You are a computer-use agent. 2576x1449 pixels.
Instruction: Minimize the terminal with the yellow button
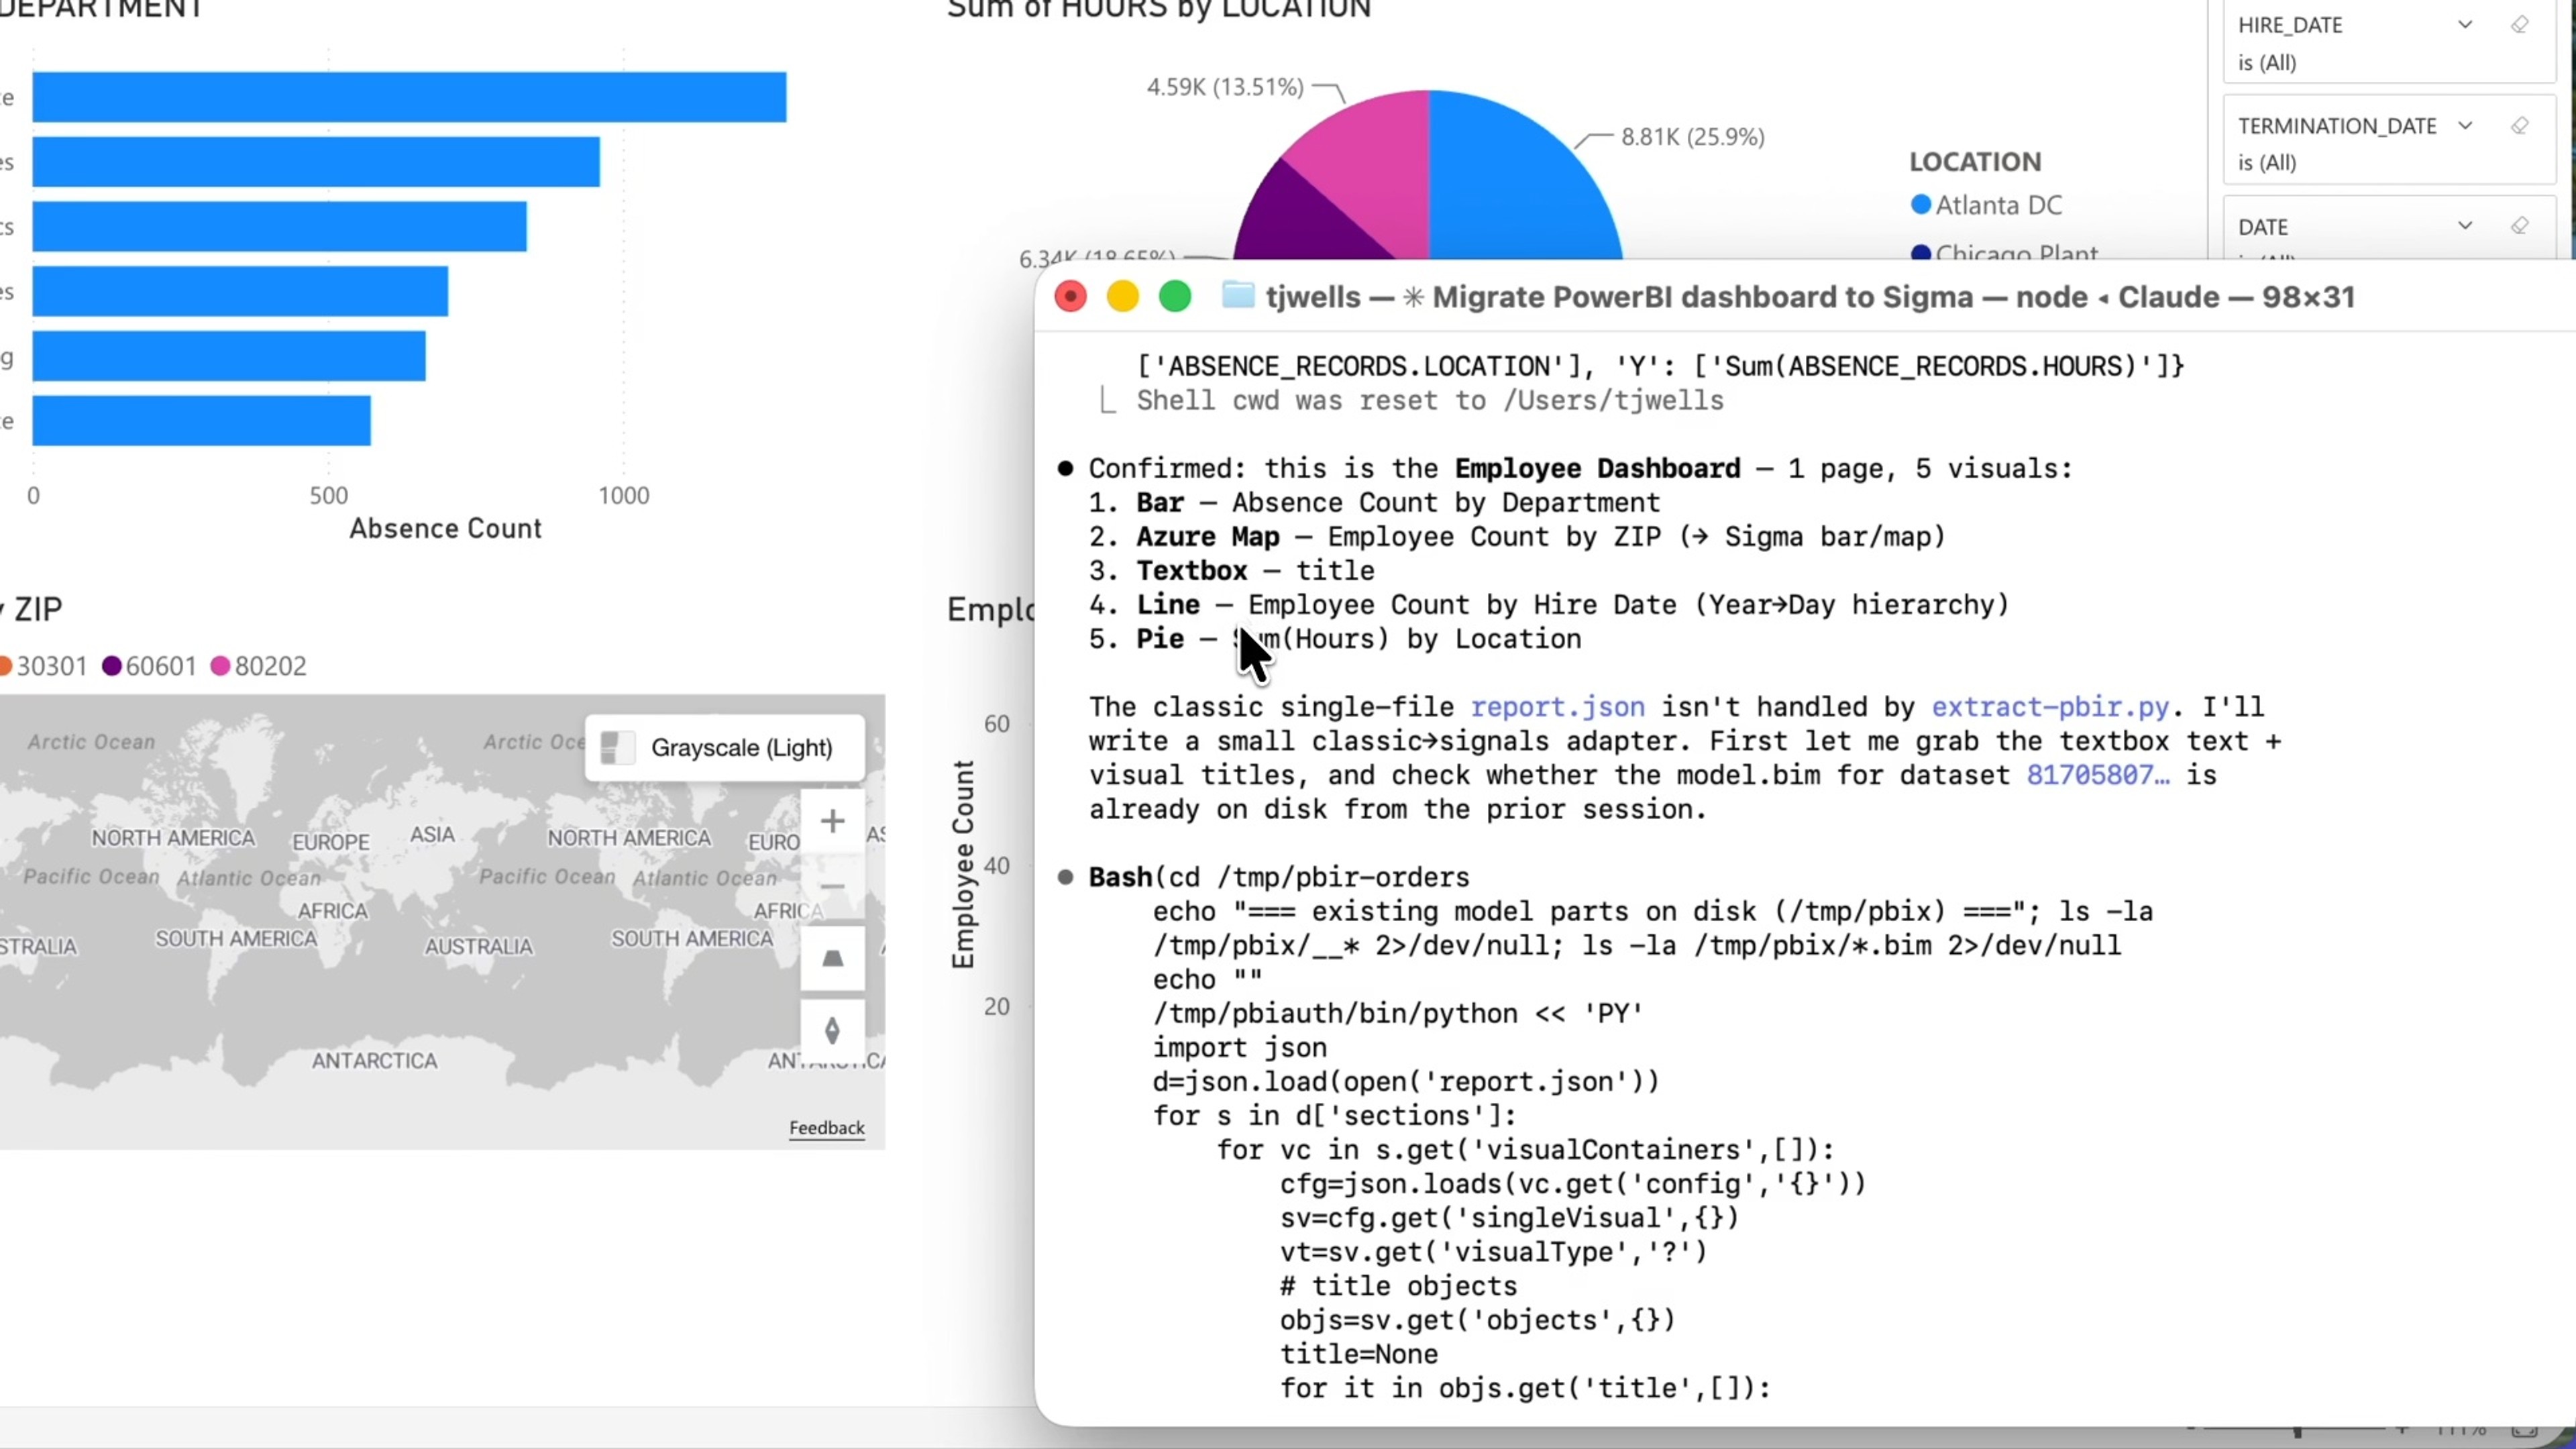click(x=1123, y=297)
